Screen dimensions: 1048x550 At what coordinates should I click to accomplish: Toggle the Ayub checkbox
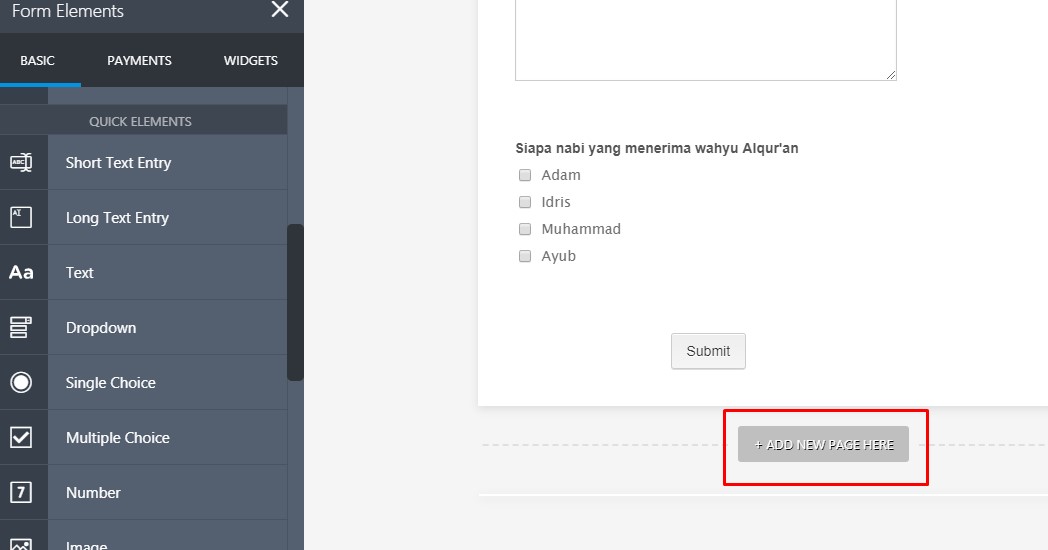click(525, 256)
